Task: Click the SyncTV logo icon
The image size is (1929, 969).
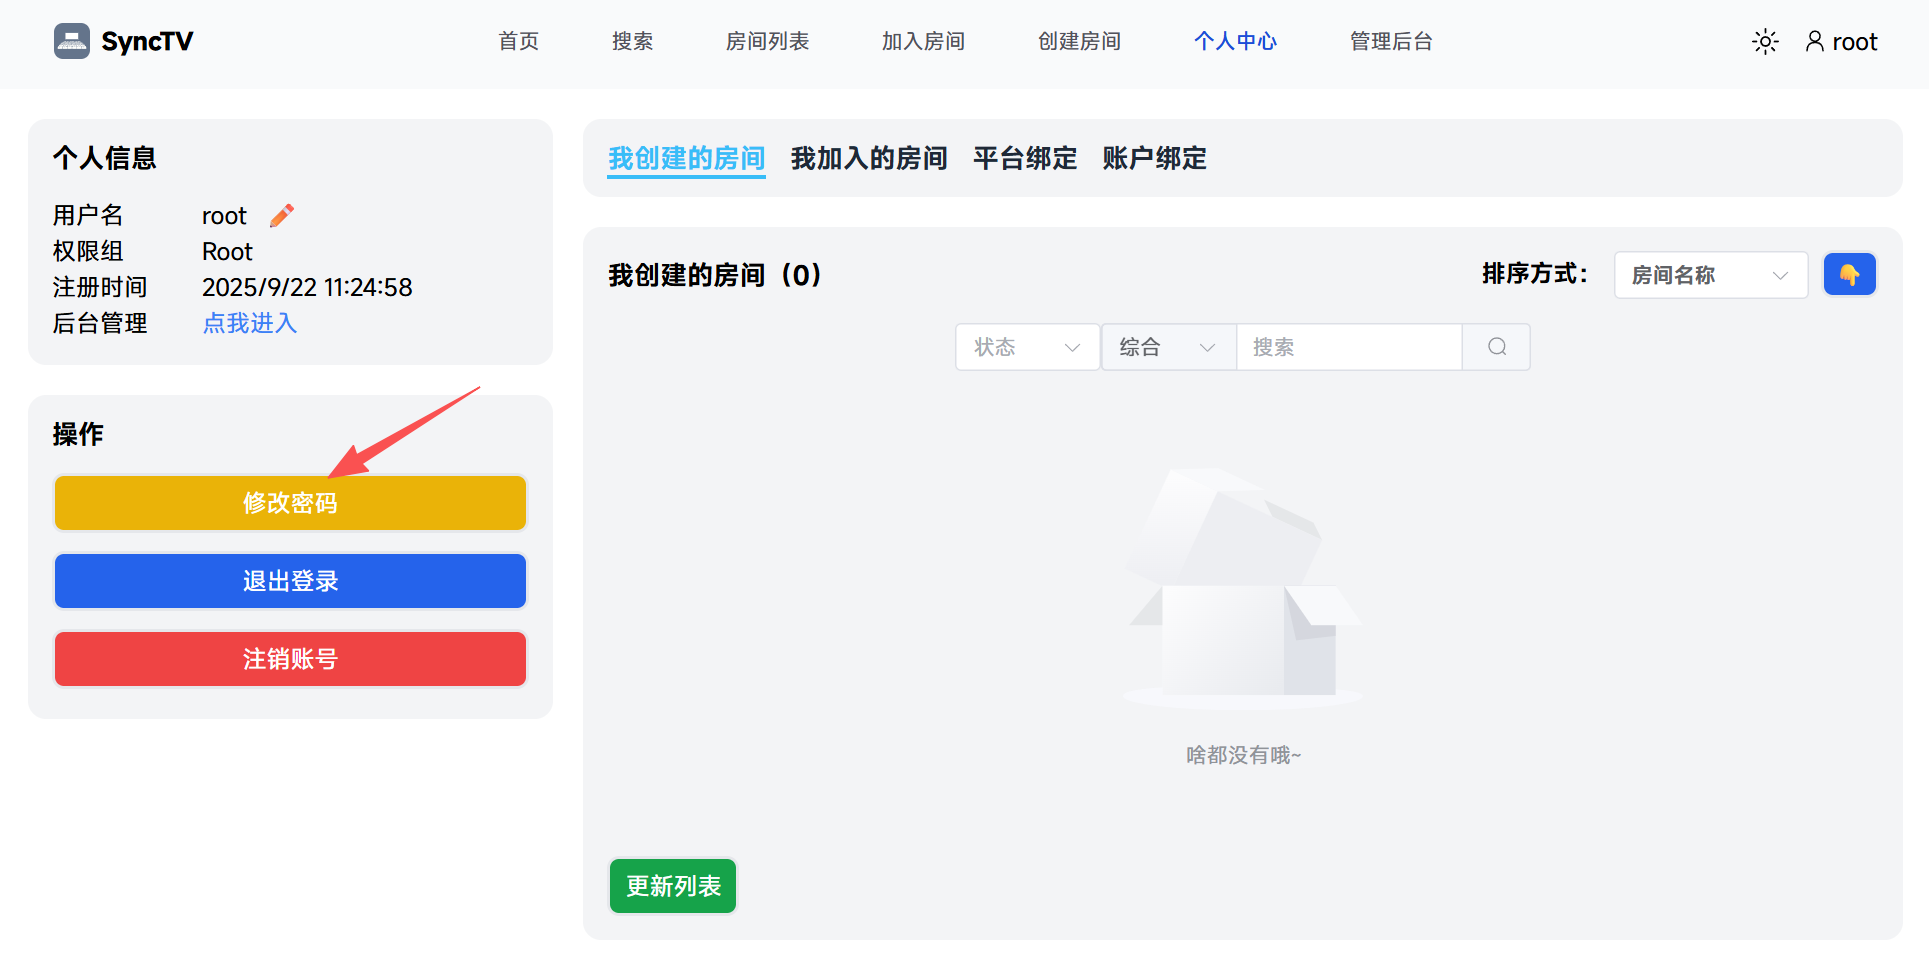Action: click(x=72, y=41)
